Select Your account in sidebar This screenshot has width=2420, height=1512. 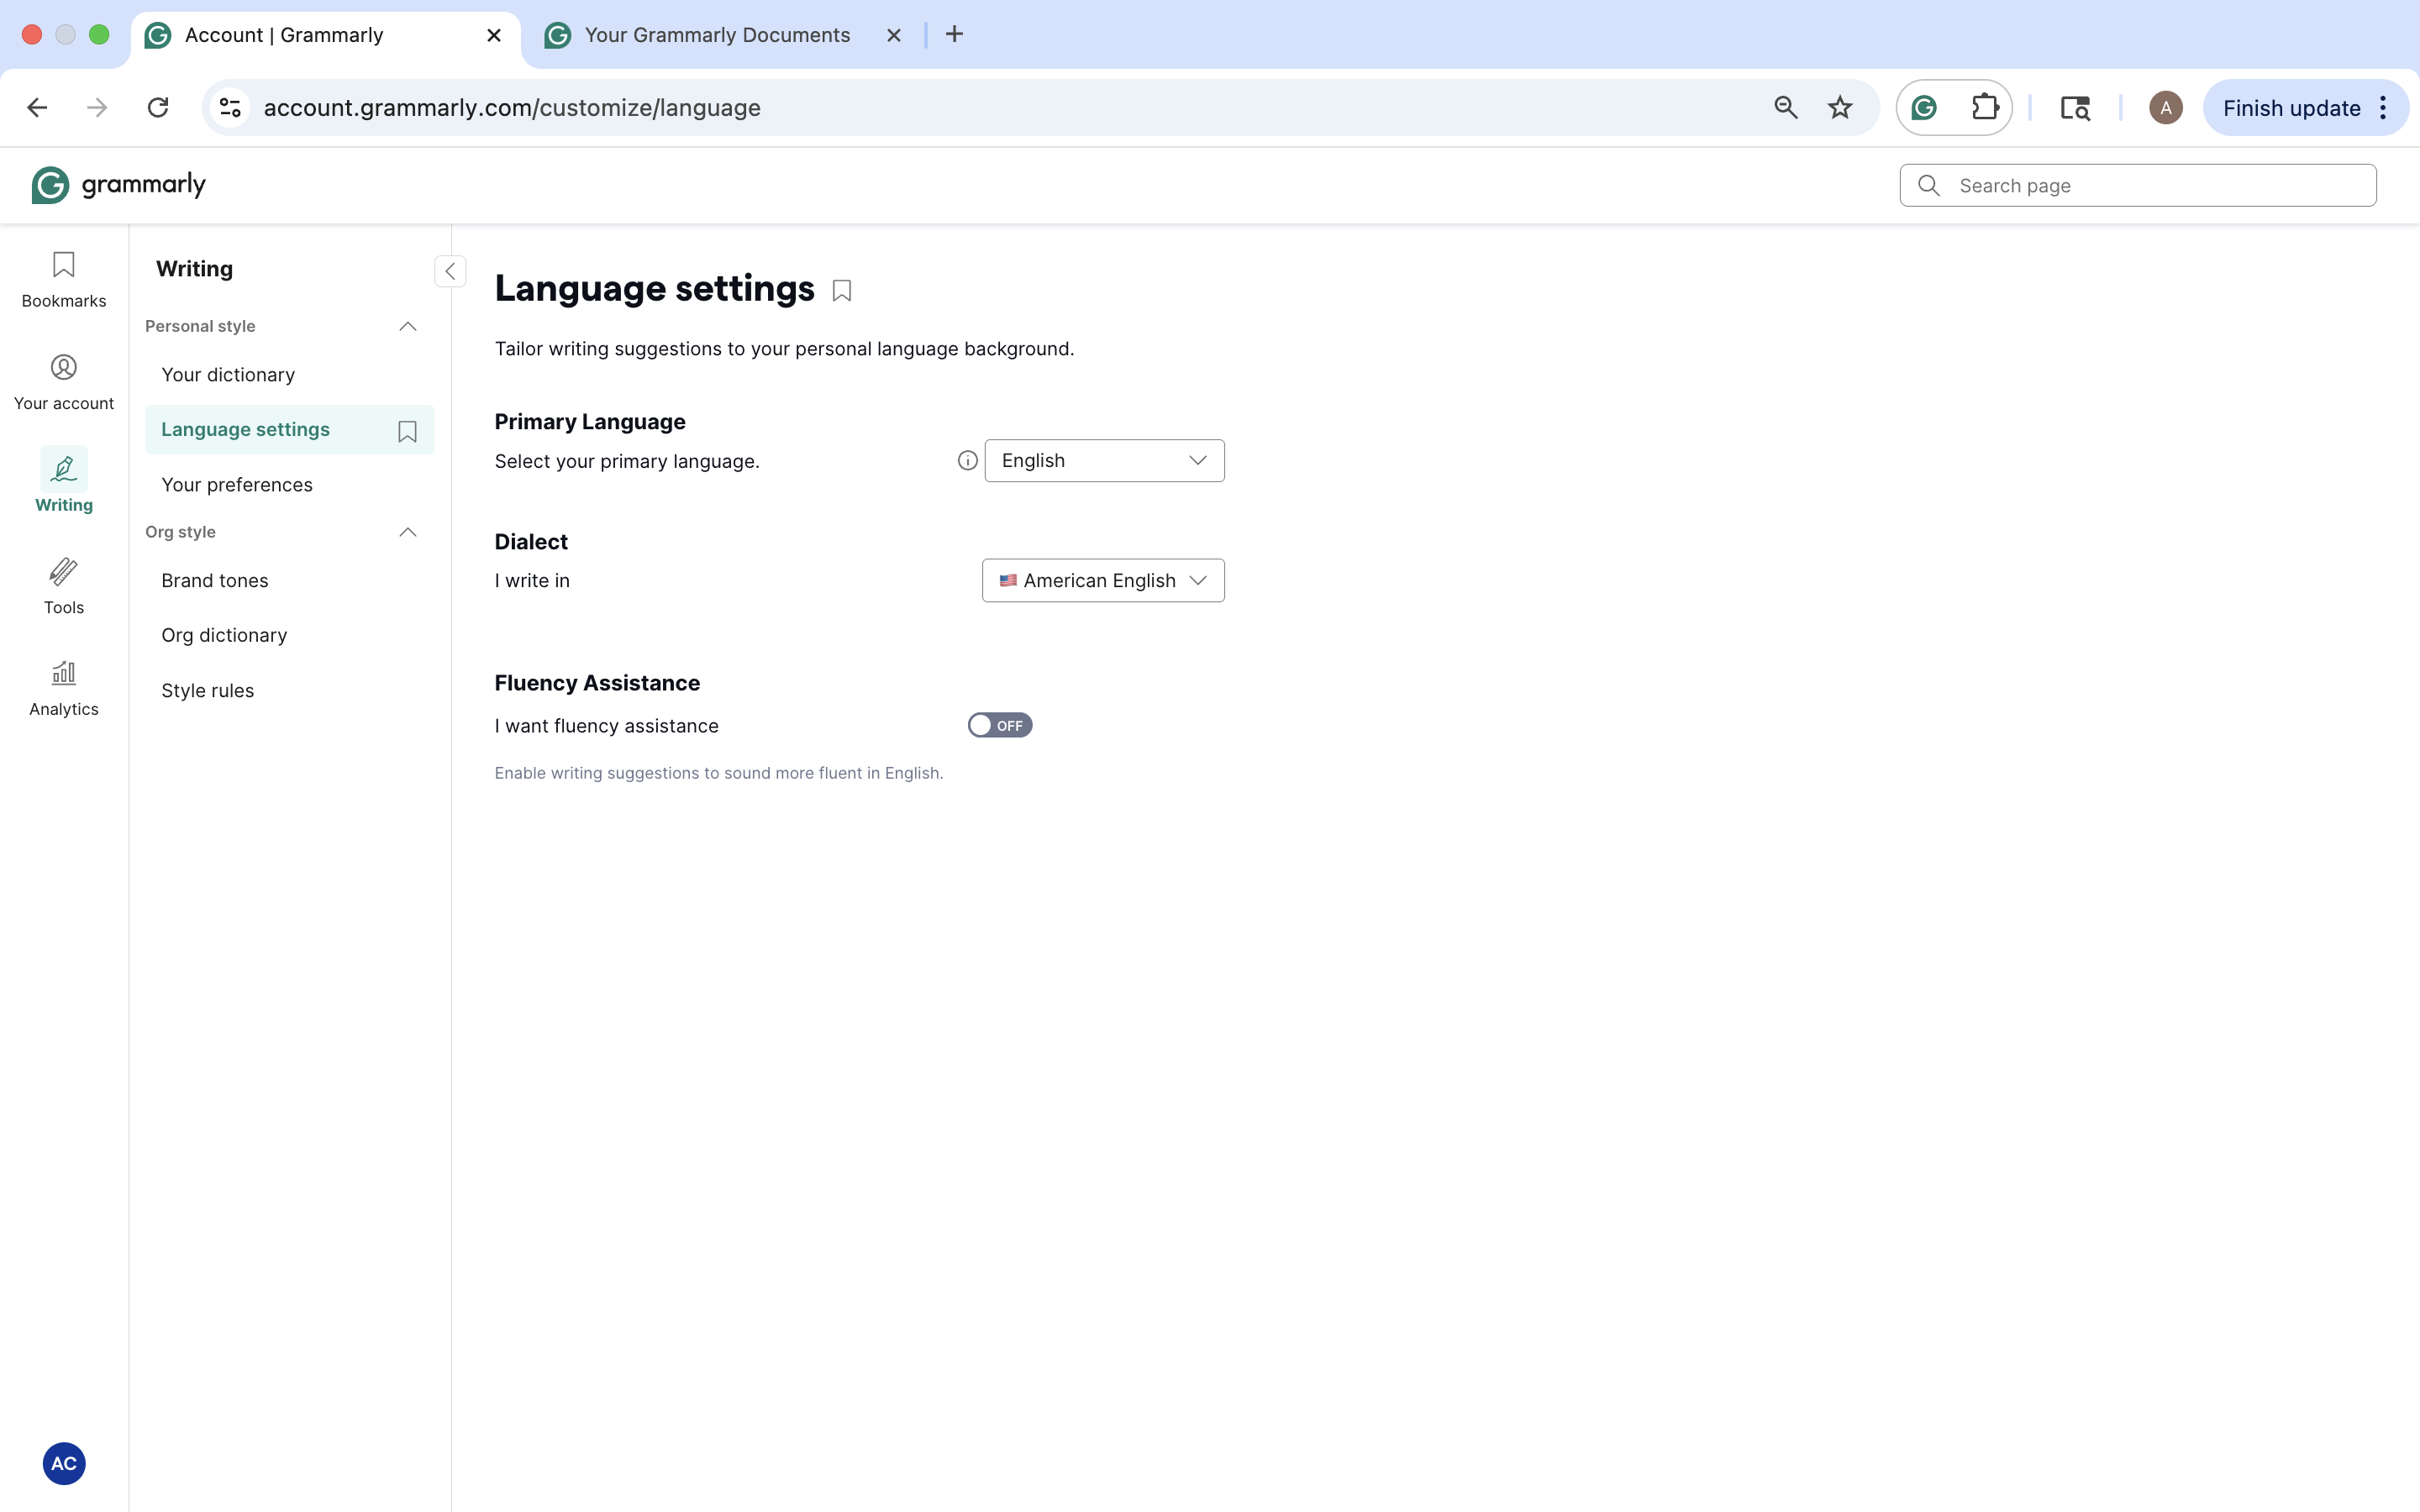63,381
